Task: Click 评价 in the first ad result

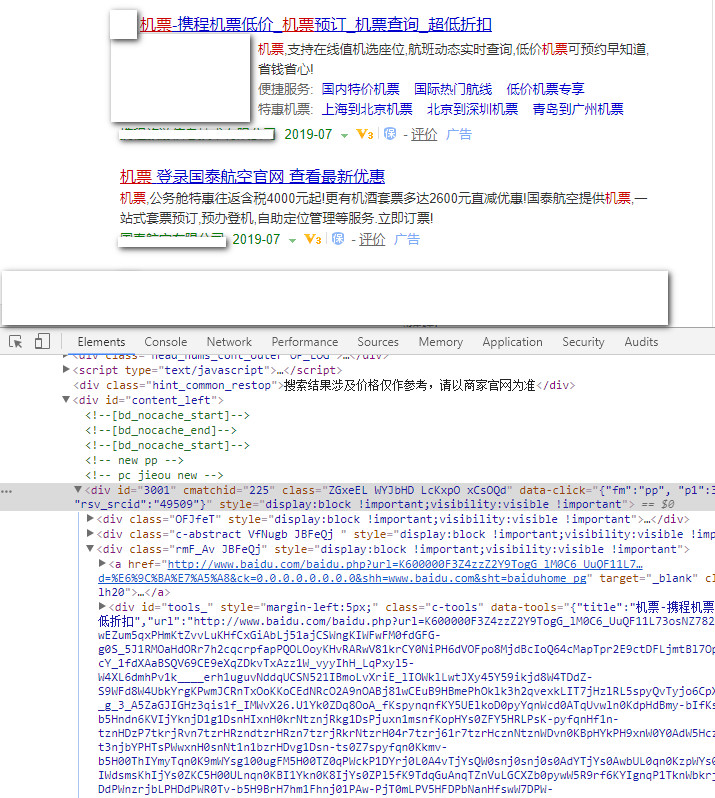Action: (x=424, y=134)
